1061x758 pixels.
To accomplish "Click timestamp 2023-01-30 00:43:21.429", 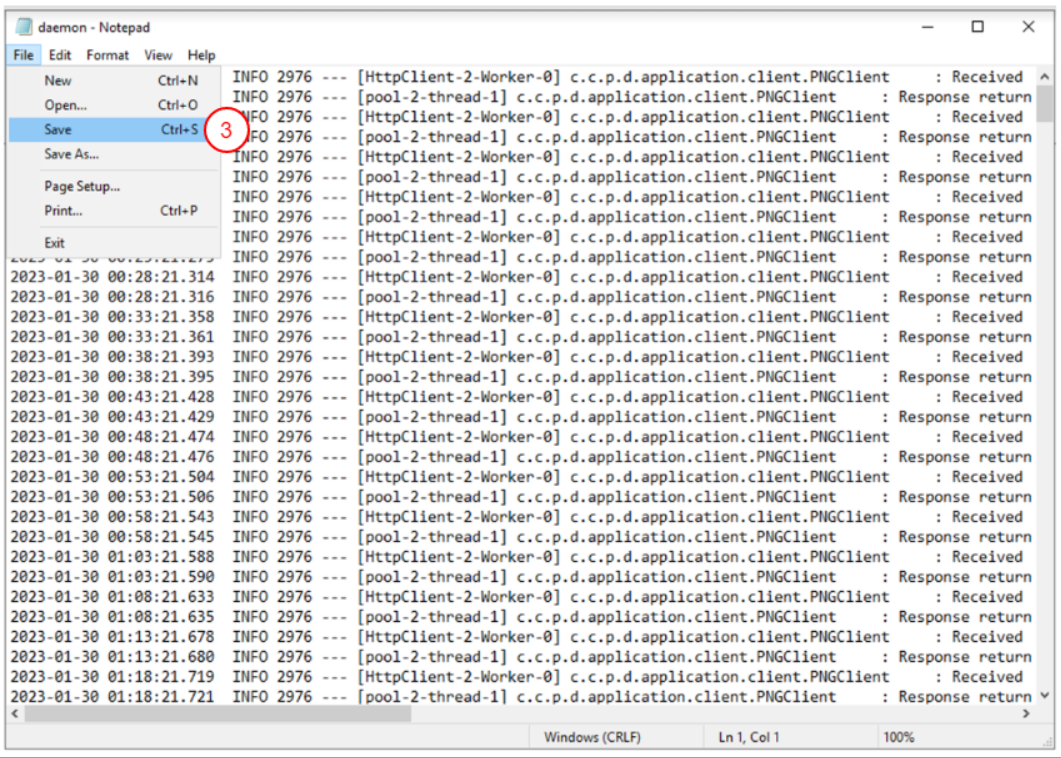I will point(112,417).
